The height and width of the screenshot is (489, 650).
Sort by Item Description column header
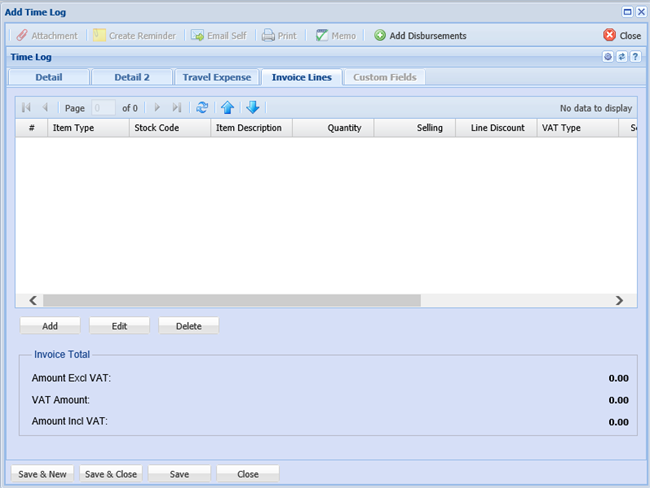pyautogui.click(x=249, y=128)
